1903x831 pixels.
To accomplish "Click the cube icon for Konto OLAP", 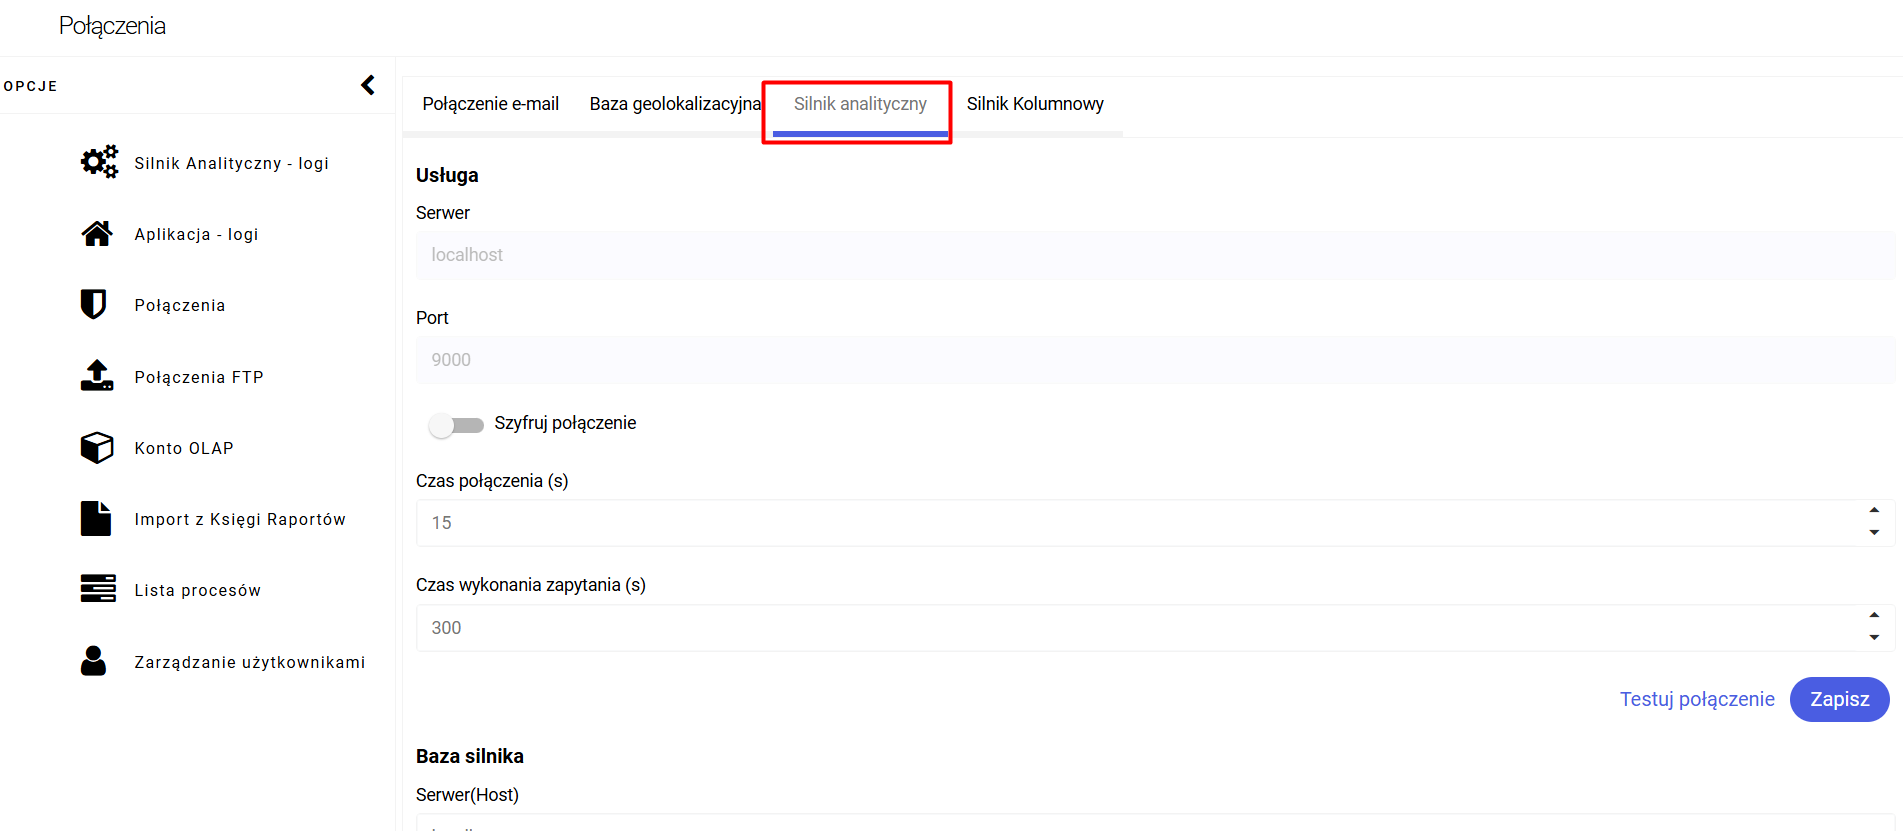I will click(x=97, y=447).
